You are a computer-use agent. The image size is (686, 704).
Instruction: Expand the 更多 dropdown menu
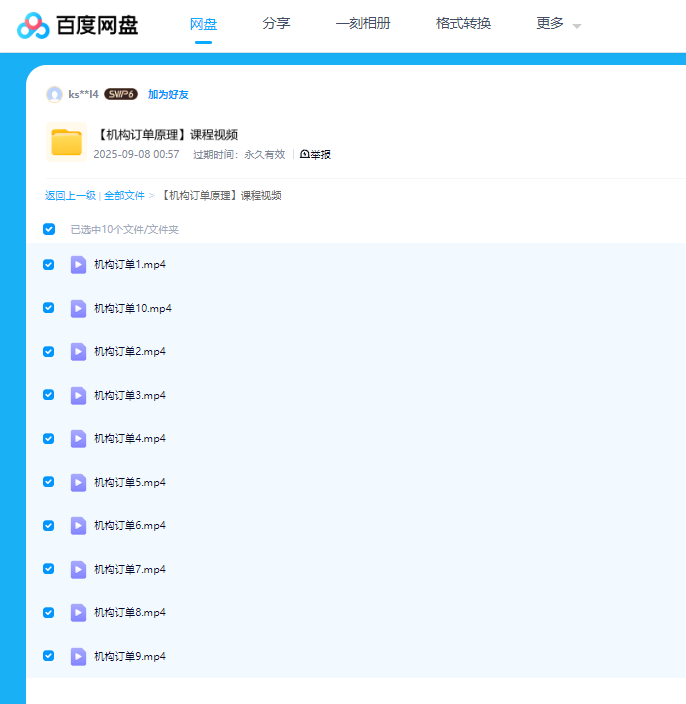[x=558, y=24]
